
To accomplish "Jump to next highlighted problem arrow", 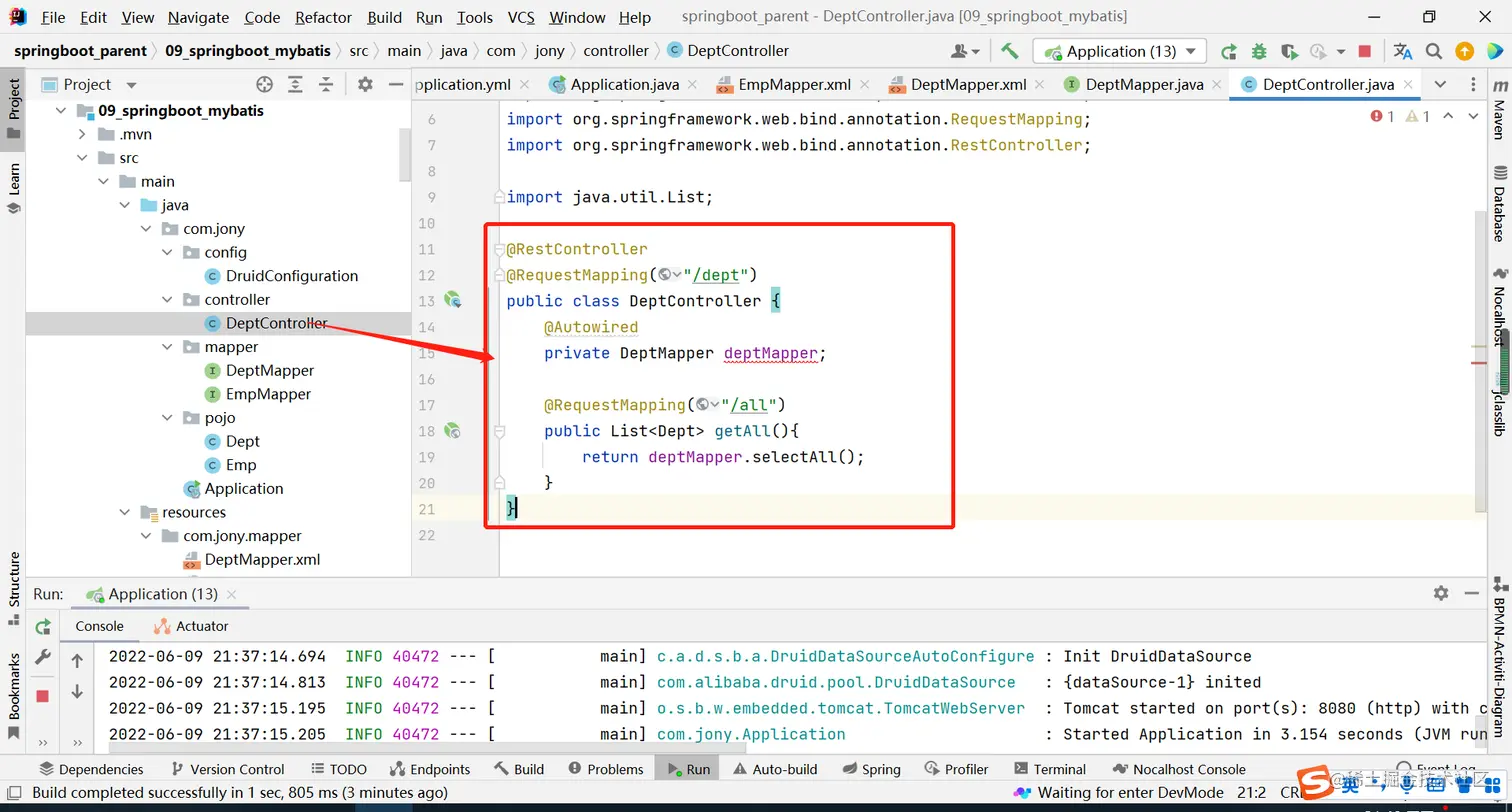I will (1473, 117).
